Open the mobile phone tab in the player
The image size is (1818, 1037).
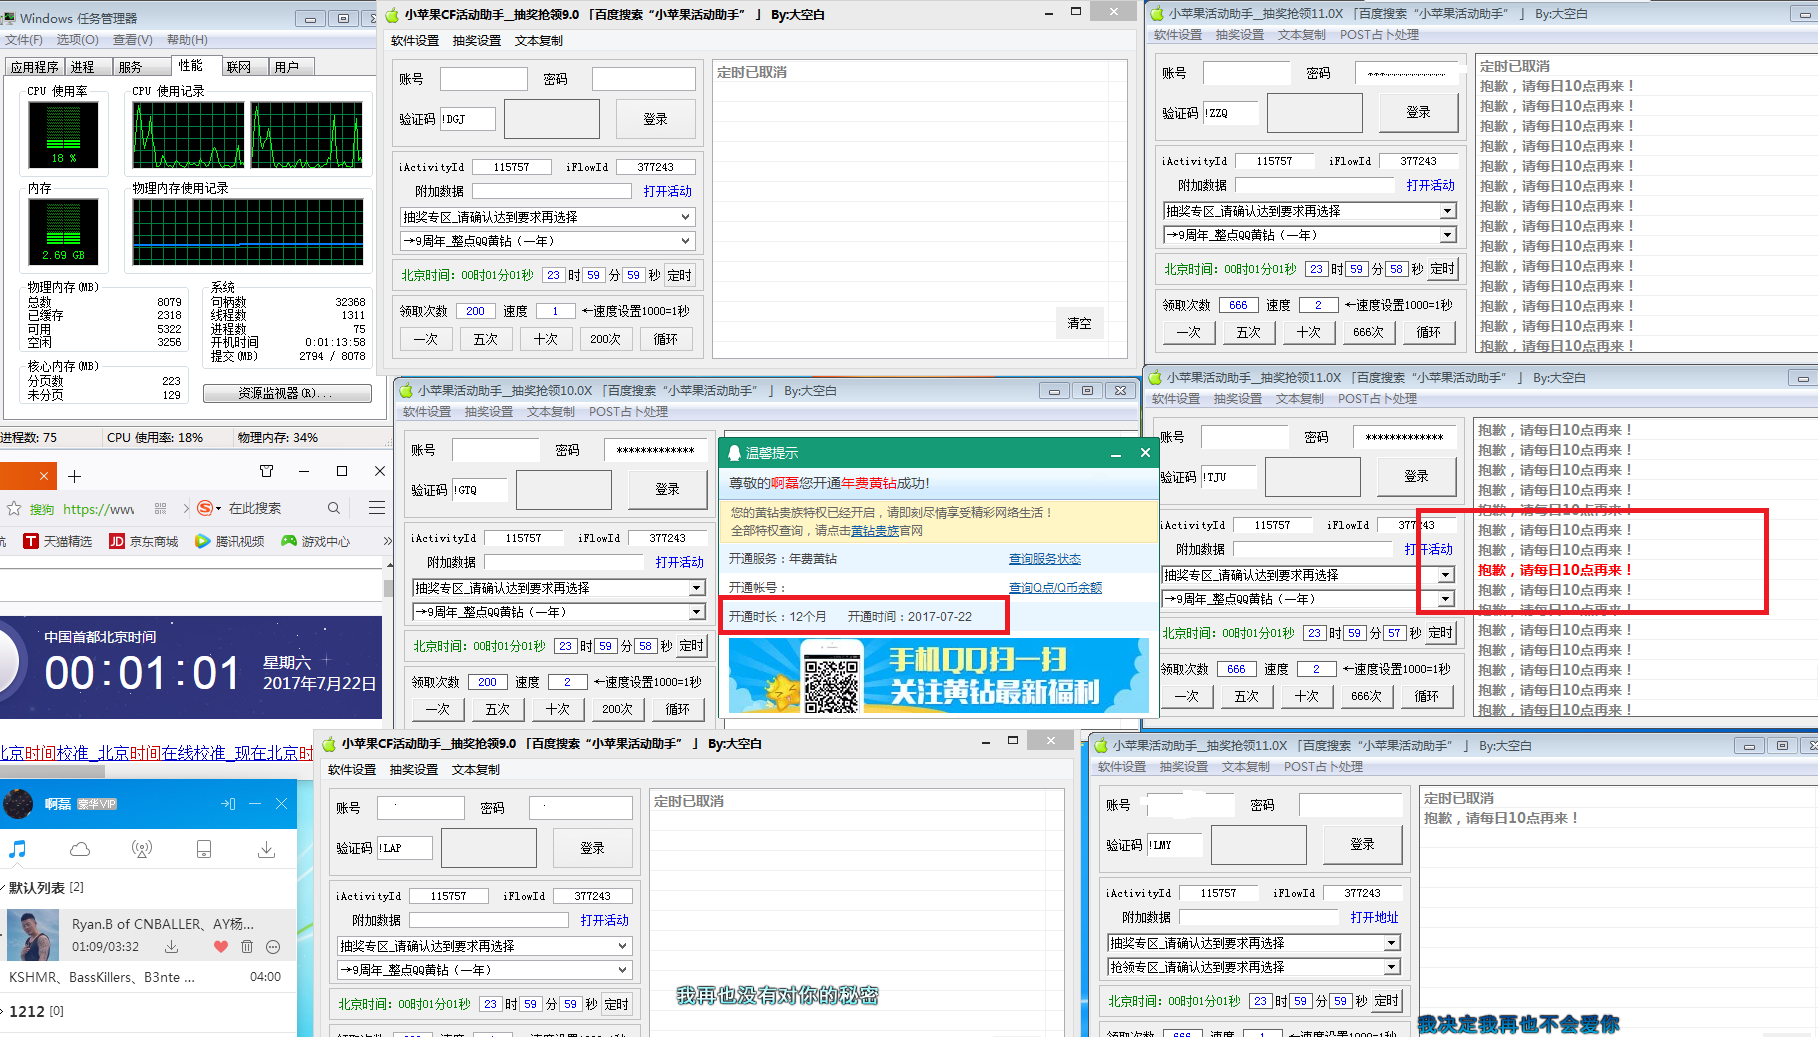pos(204,849)
